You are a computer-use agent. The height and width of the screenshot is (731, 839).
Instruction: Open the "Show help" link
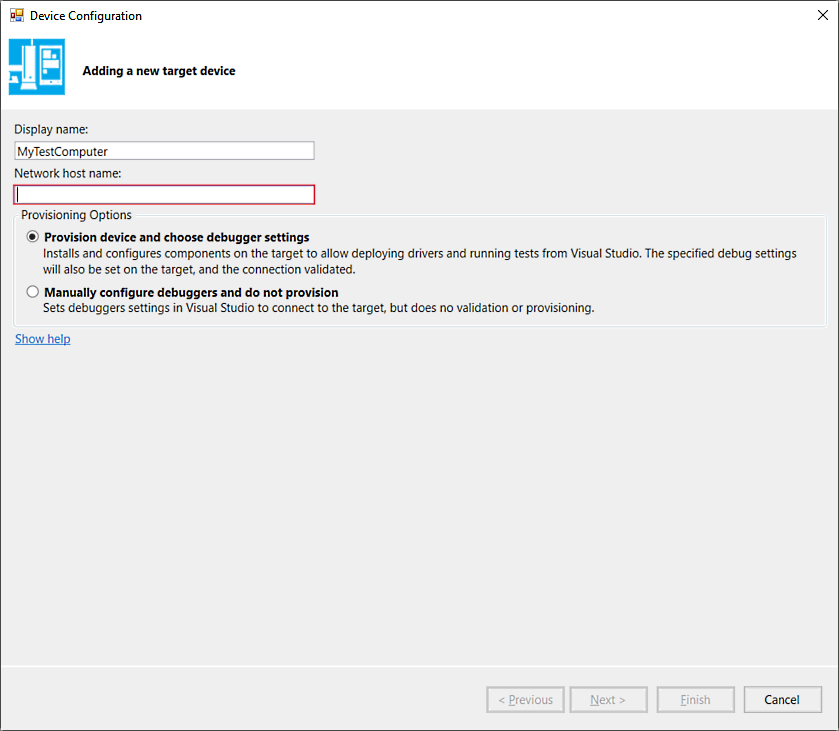42,338
